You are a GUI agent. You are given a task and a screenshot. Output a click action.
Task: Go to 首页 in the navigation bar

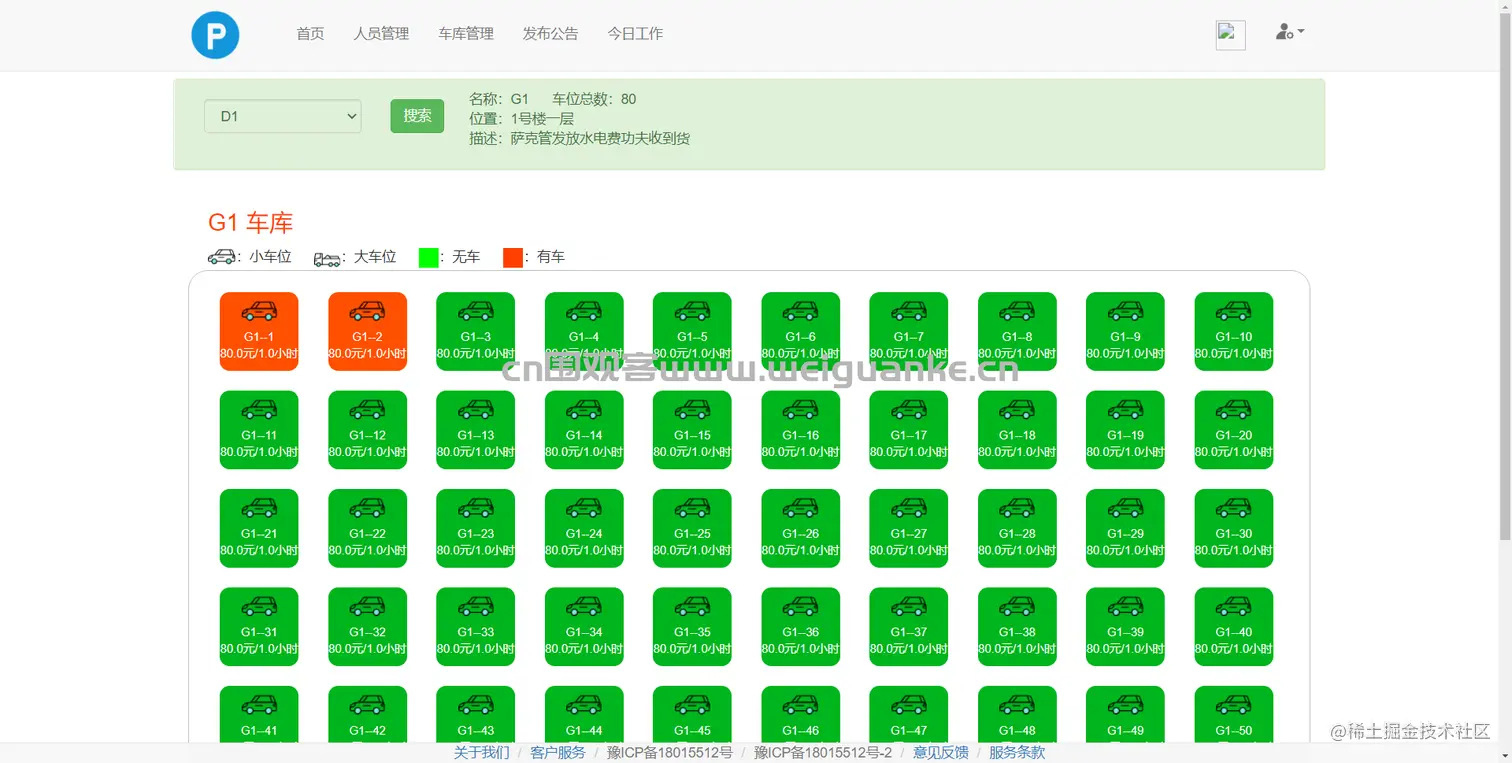pos(310,34)
